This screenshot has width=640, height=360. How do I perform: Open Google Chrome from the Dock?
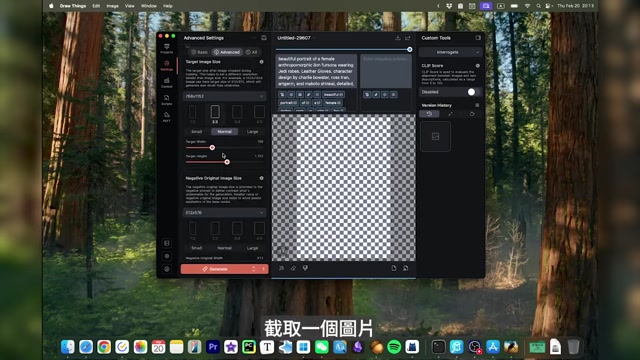click(104, 347)
